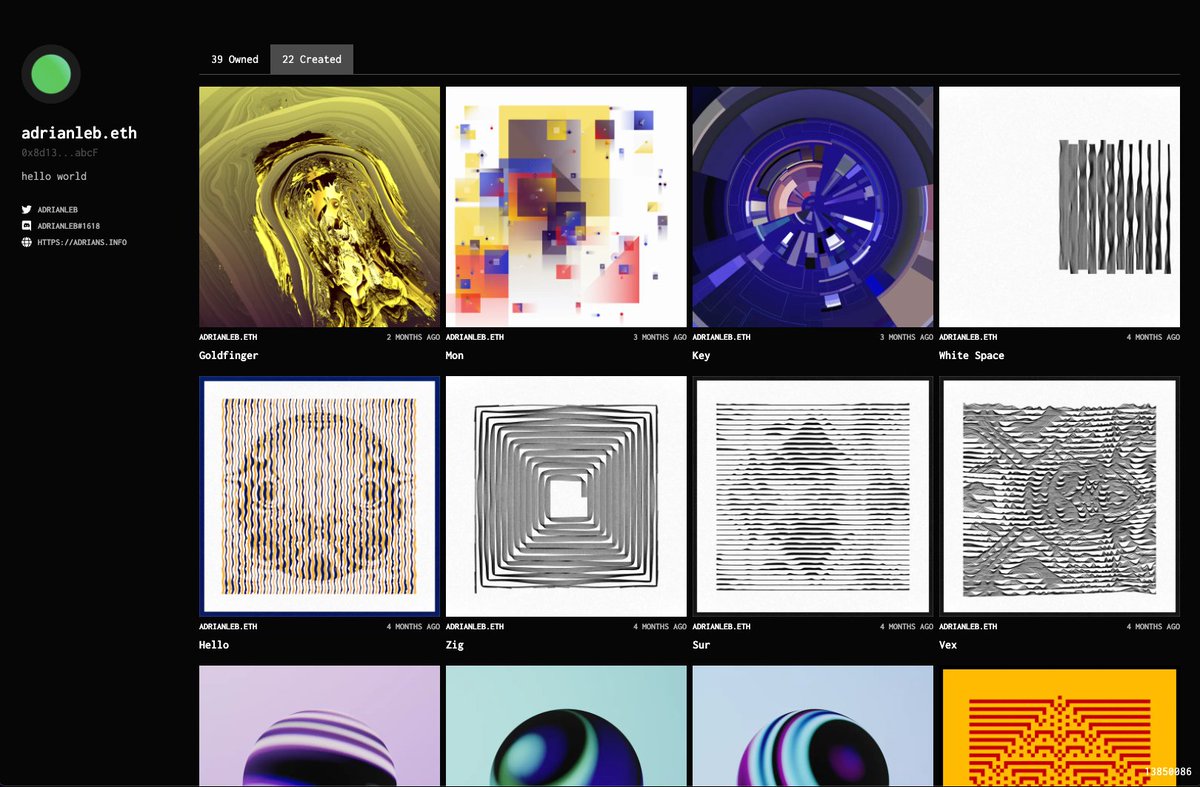
Task: Click 4 MONTHS AGO timestamp under Hello artwork
Action: click(x=413, y=627)
